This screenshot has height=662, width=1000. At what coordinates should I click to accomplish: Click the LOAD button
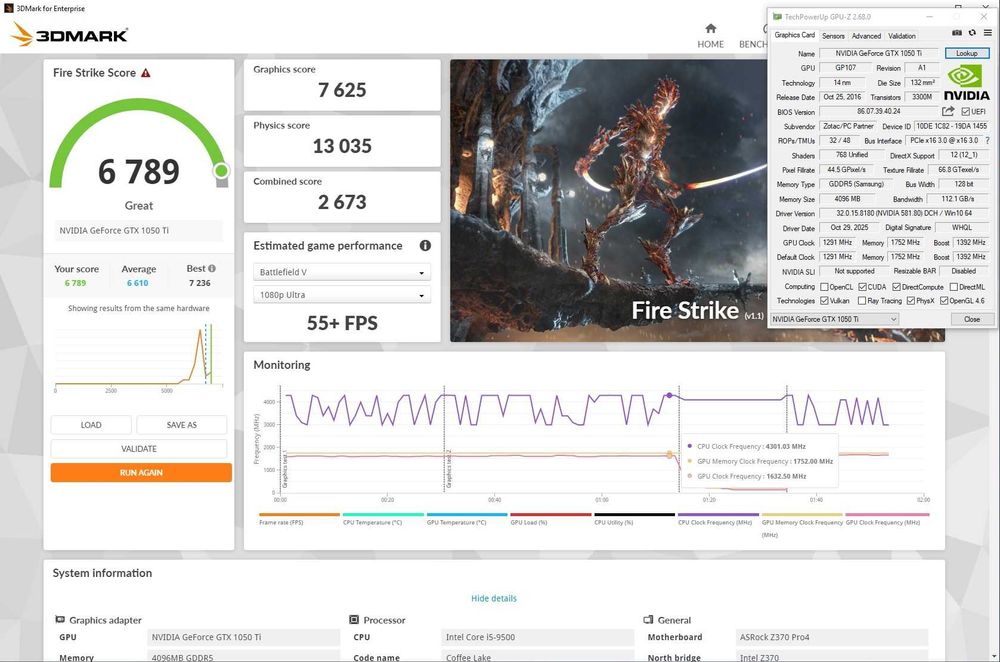point(91,425)
